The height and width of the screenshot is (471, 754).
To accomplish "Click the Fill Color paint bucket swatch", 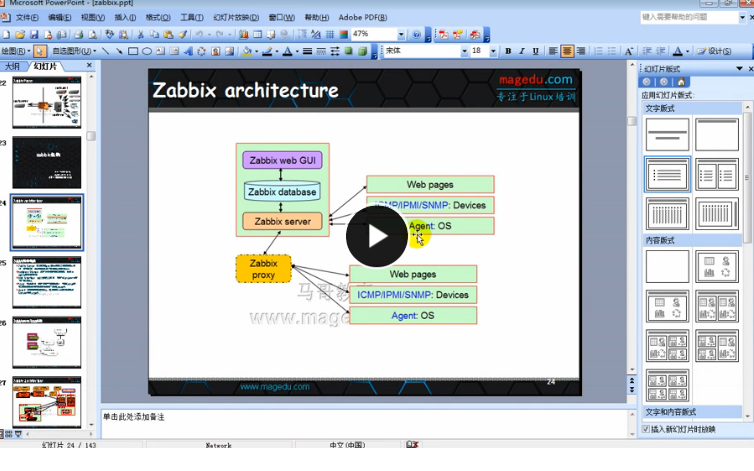I will pos(247,51).
